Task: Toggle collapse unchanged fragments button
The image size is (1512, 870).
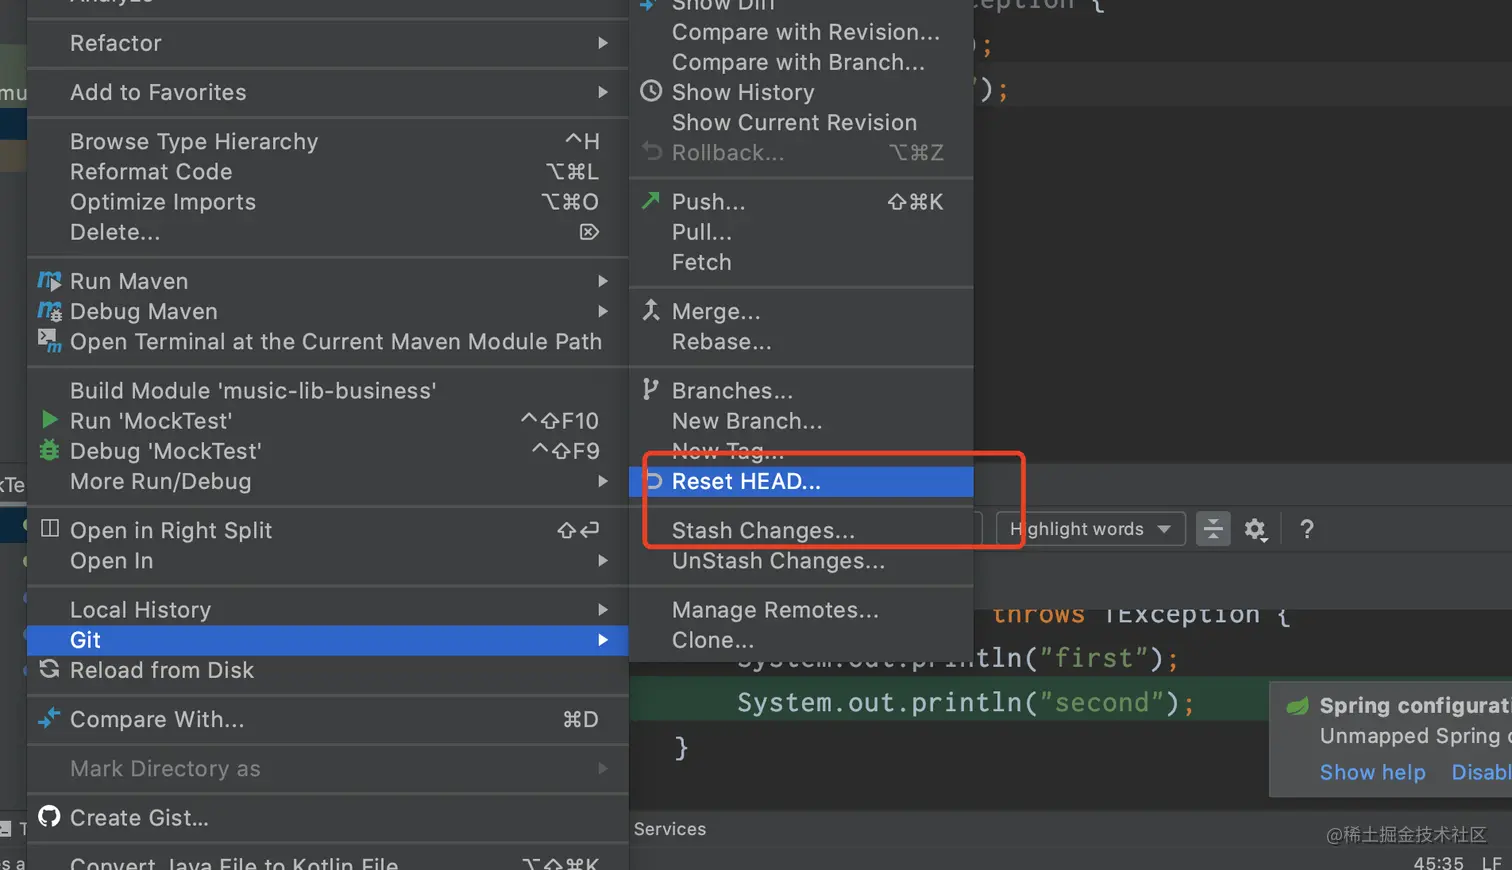Action: [1213, 529]
